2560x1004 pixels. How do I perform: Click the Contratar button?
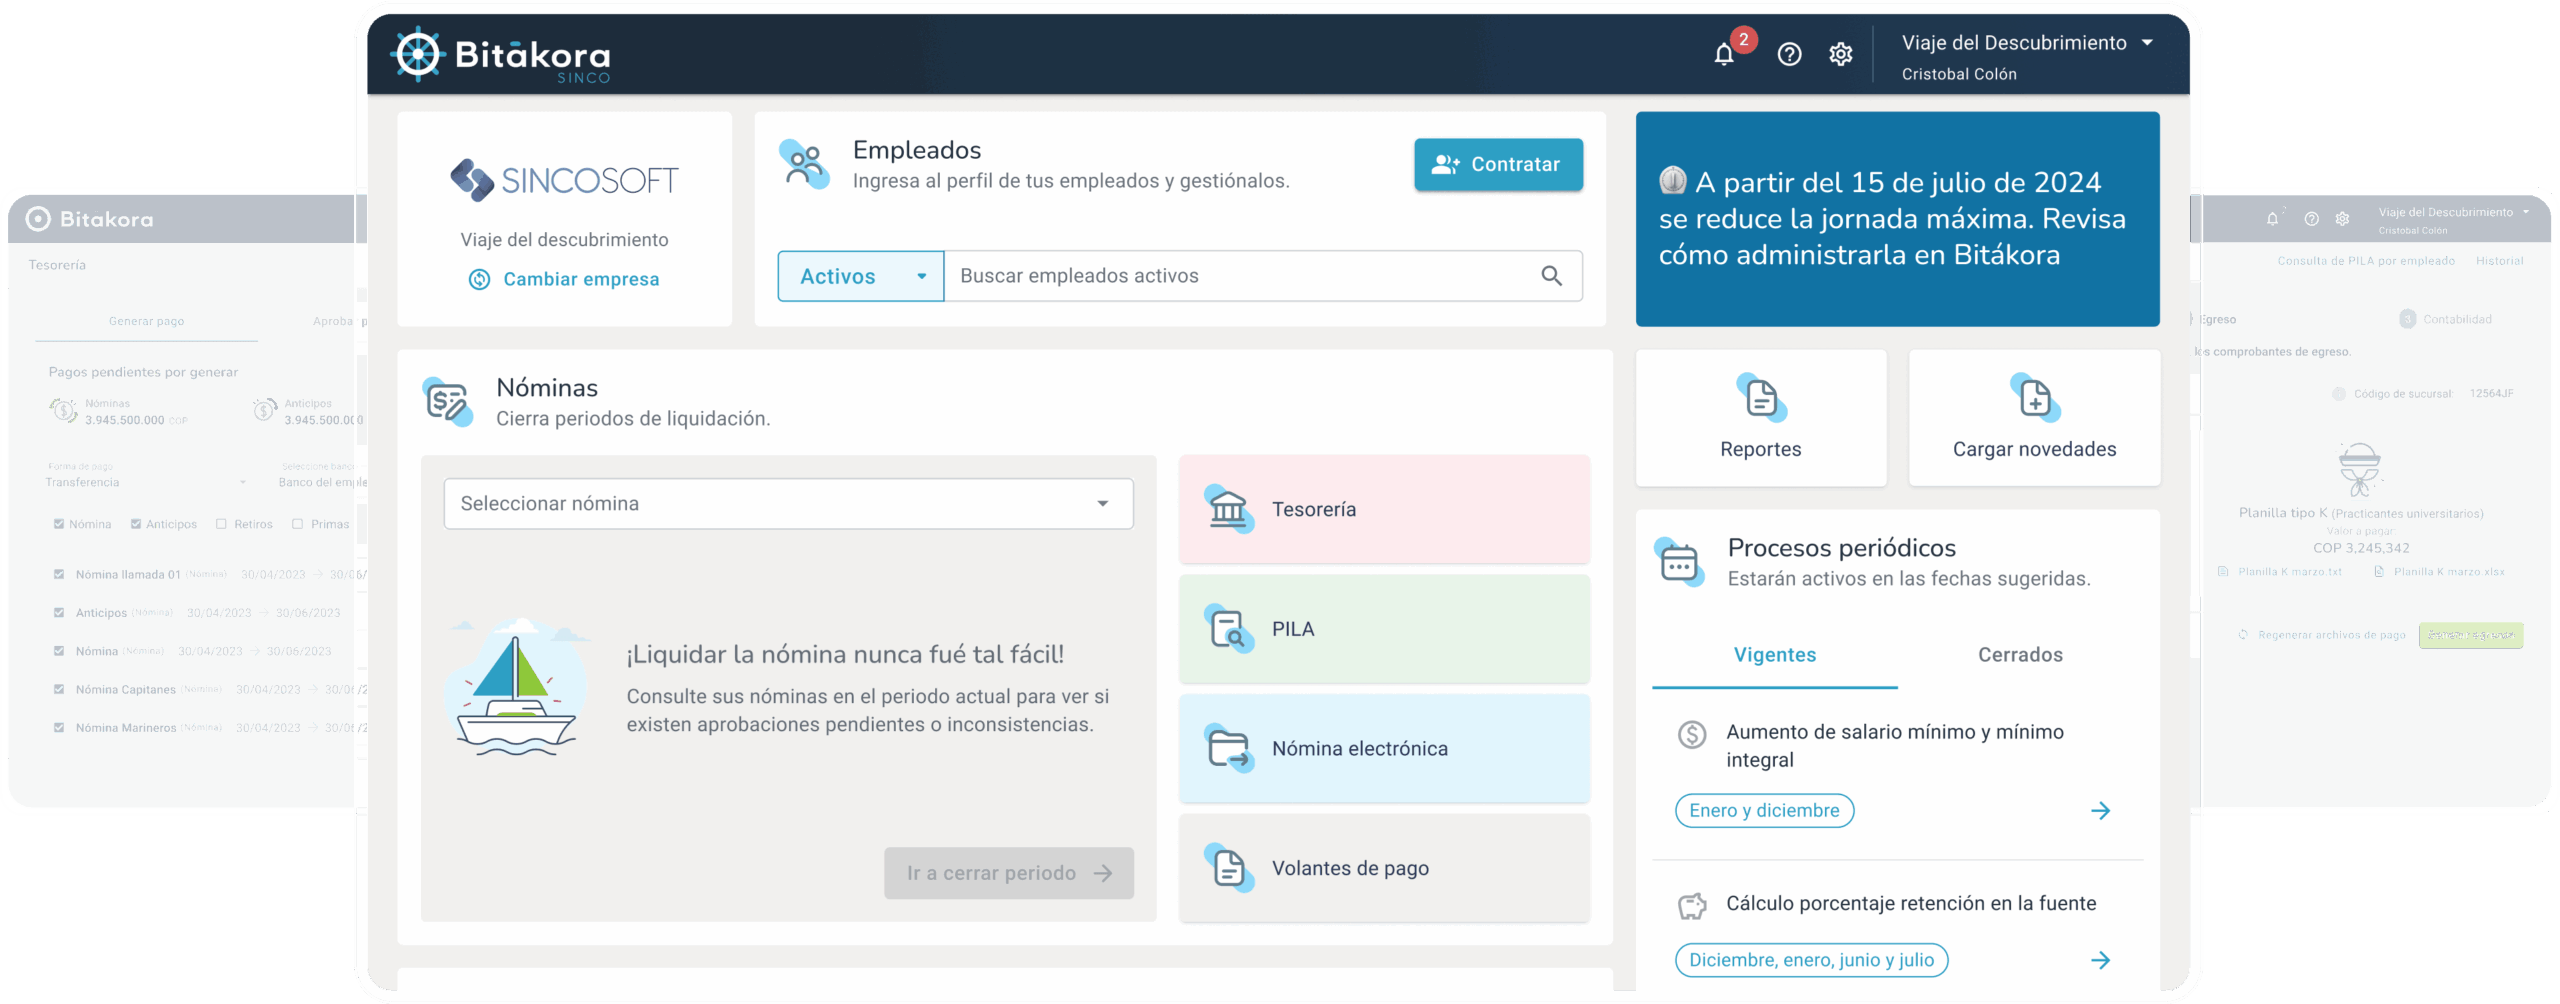pyautogui.click(x=1497, y=165)
